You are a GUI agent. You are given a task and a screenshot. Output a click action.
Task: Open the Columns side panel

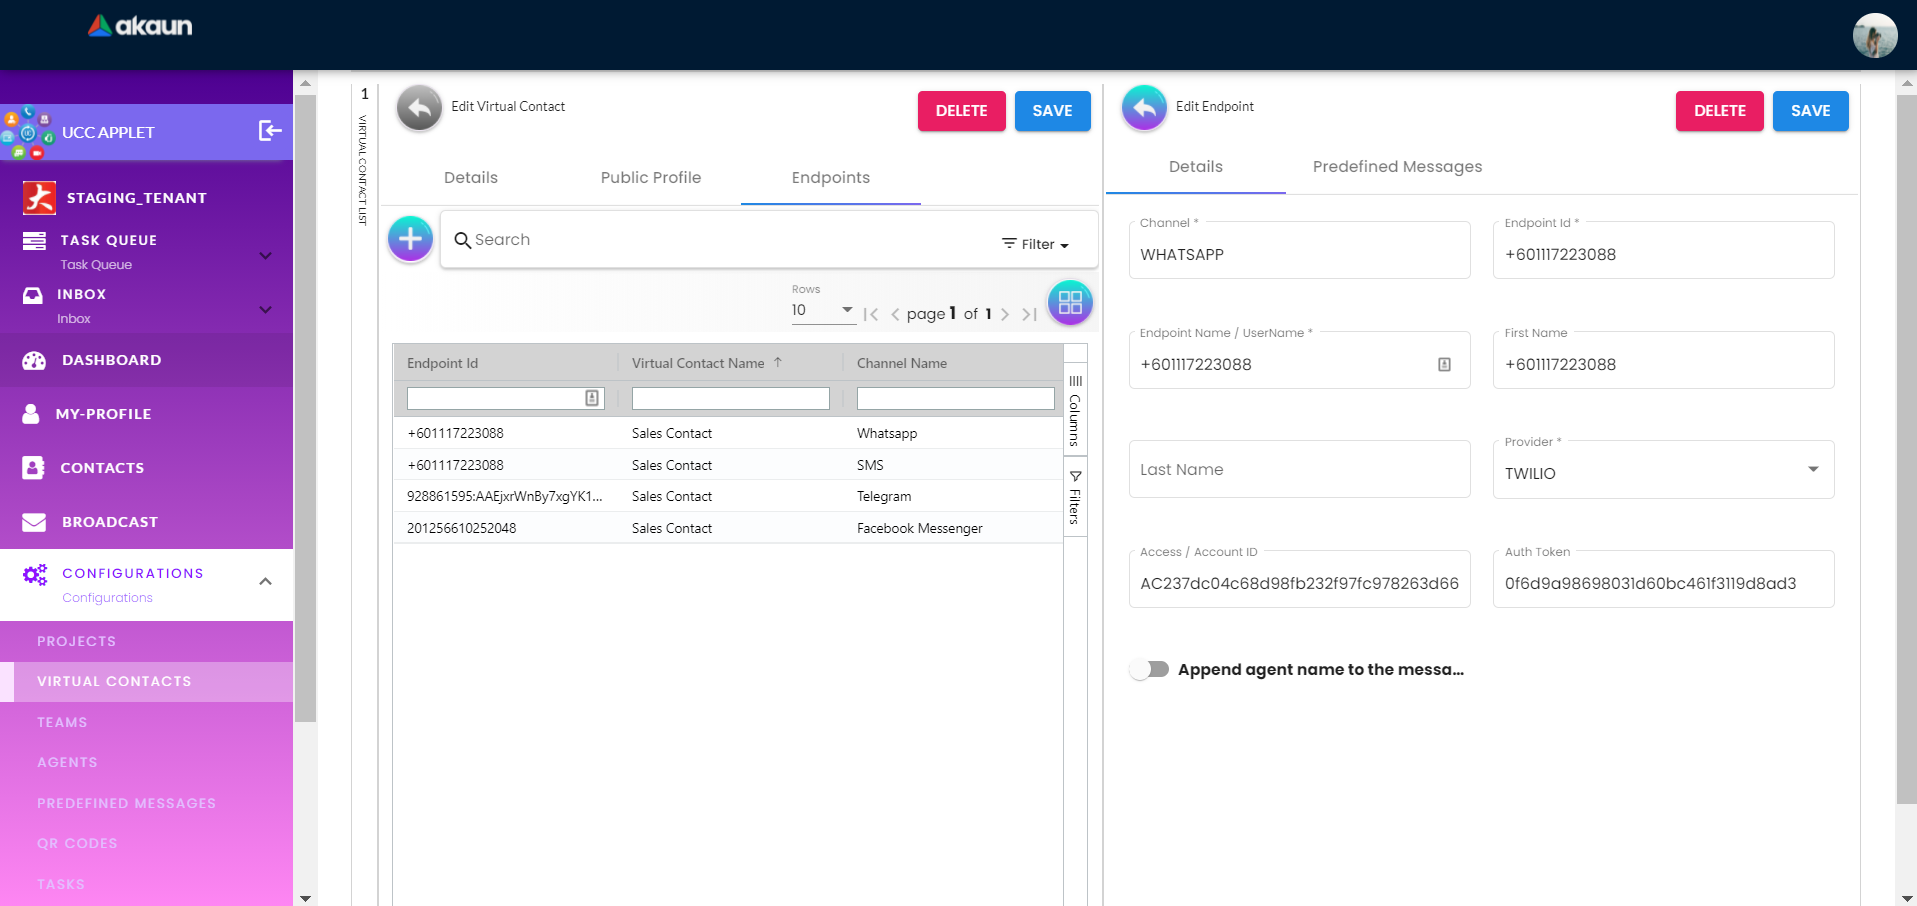tap(1075, 410)
